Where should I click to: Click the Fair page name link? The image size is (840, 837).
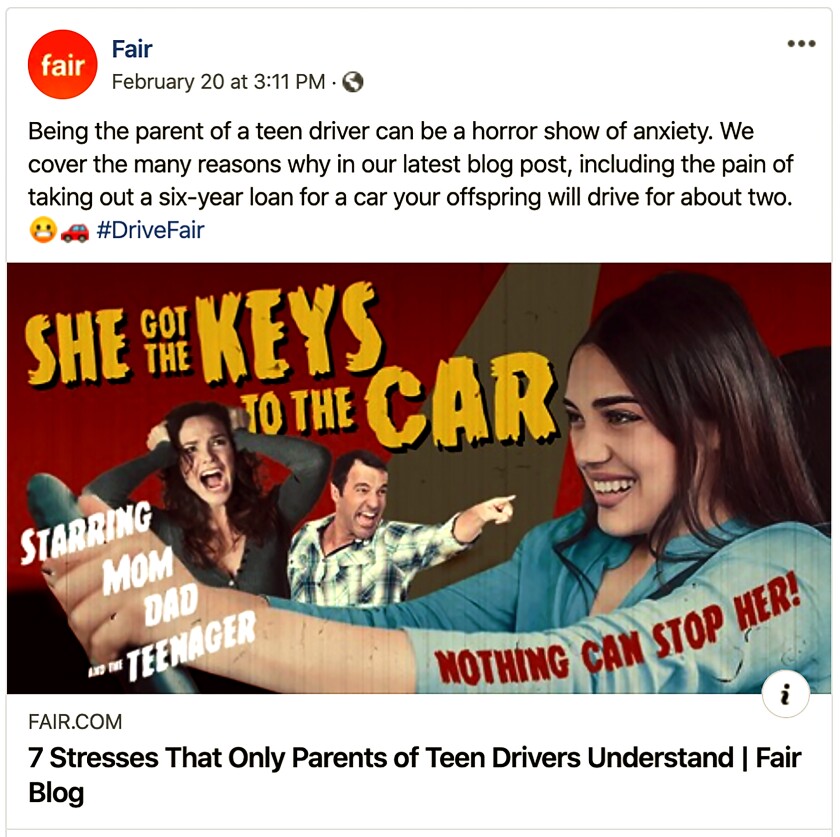click(x=132, y=49)
